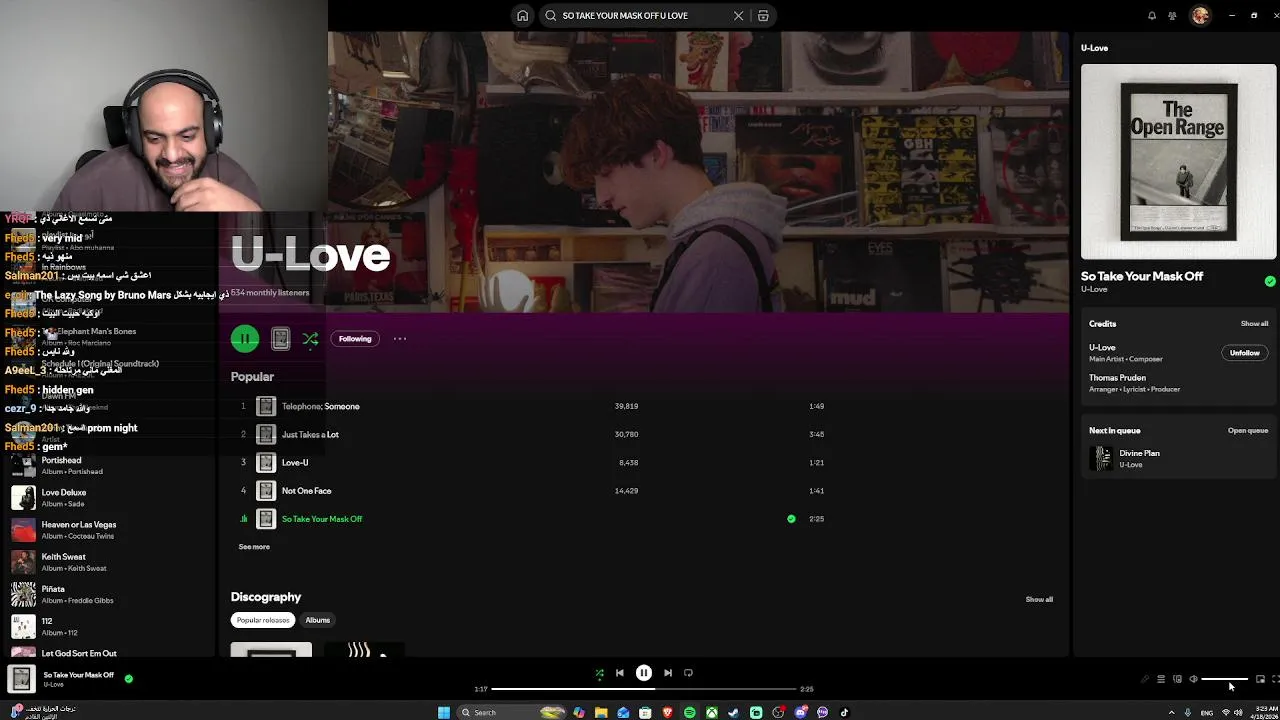Adjust volume slider

(x=1225, y=679)
